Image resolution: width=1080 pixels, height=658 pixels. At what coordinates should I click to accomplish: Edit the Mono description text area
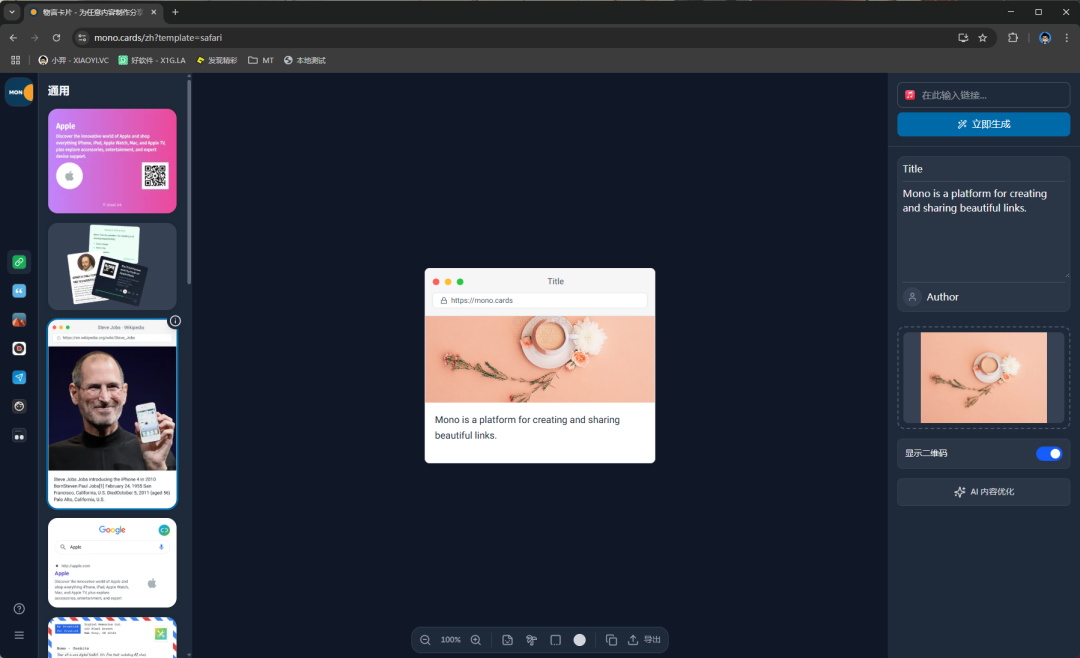tap(984, 231)
